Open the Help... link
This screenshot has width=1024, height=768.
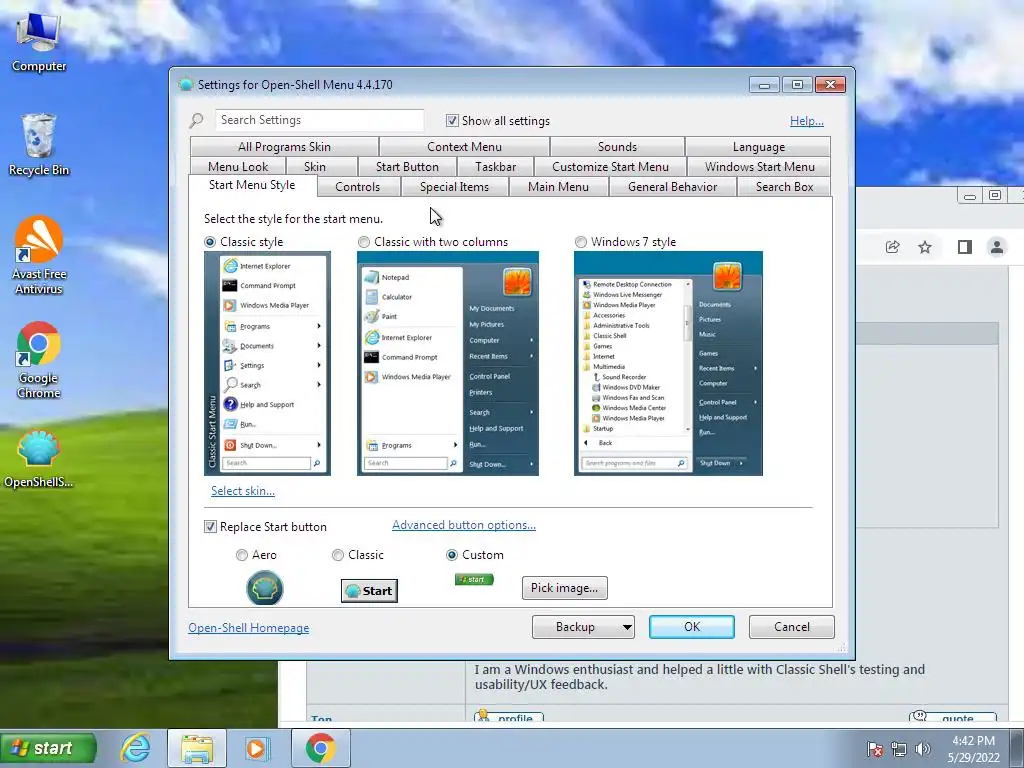click(x=807, y=121)
